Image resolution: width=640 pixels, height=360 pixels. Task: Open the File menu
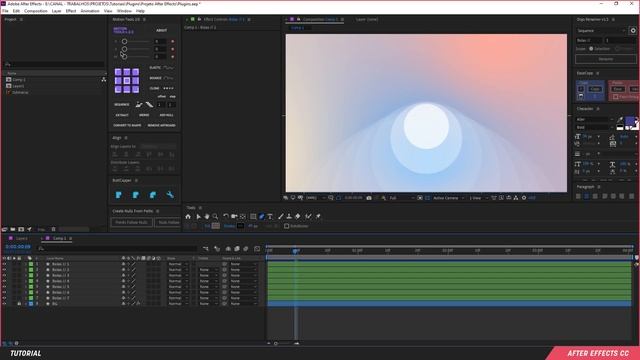coord(5,11)
